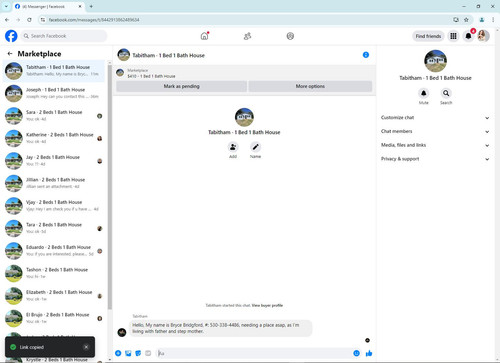This screenshot has height=363, width=500.
Task: Open Eduardo - 2 Beds 1 Bath House chat
Action: click(x=54, y=251)
